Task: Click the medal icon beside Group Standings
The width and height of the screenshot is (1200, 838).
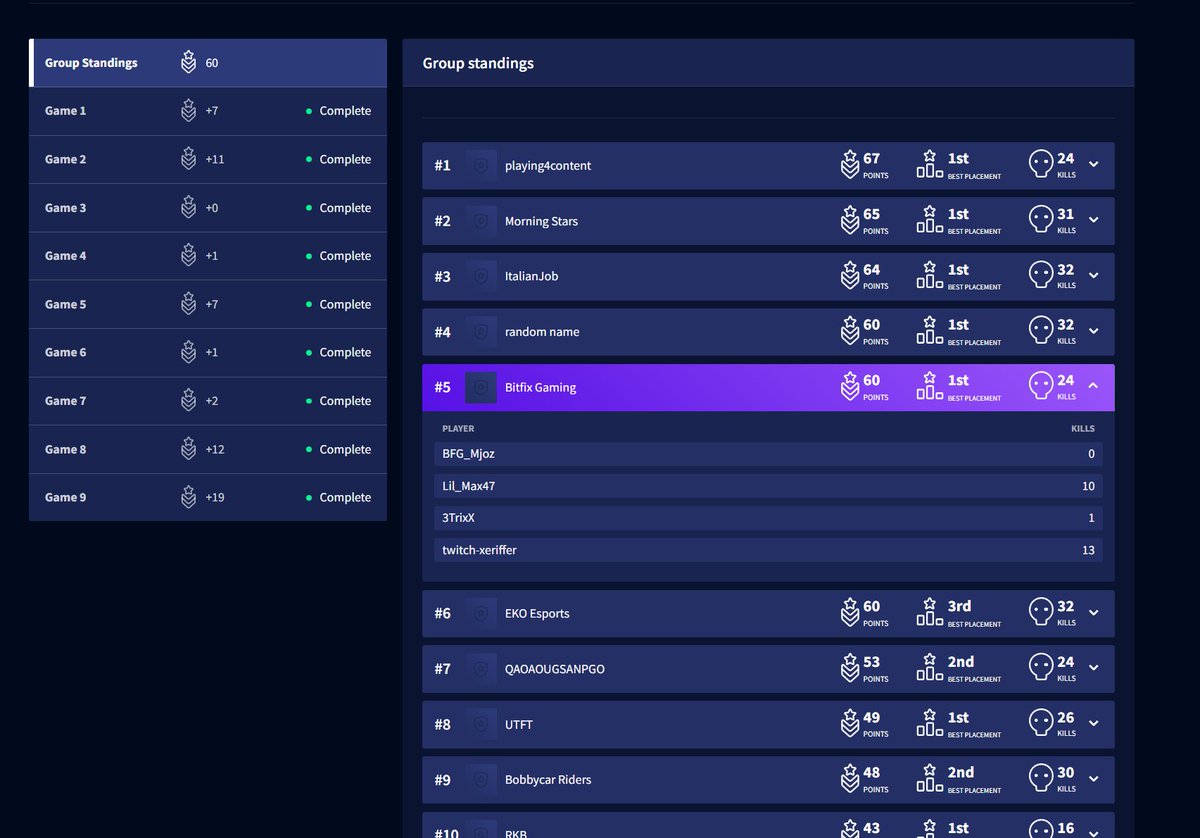Action: click(188, 62)
